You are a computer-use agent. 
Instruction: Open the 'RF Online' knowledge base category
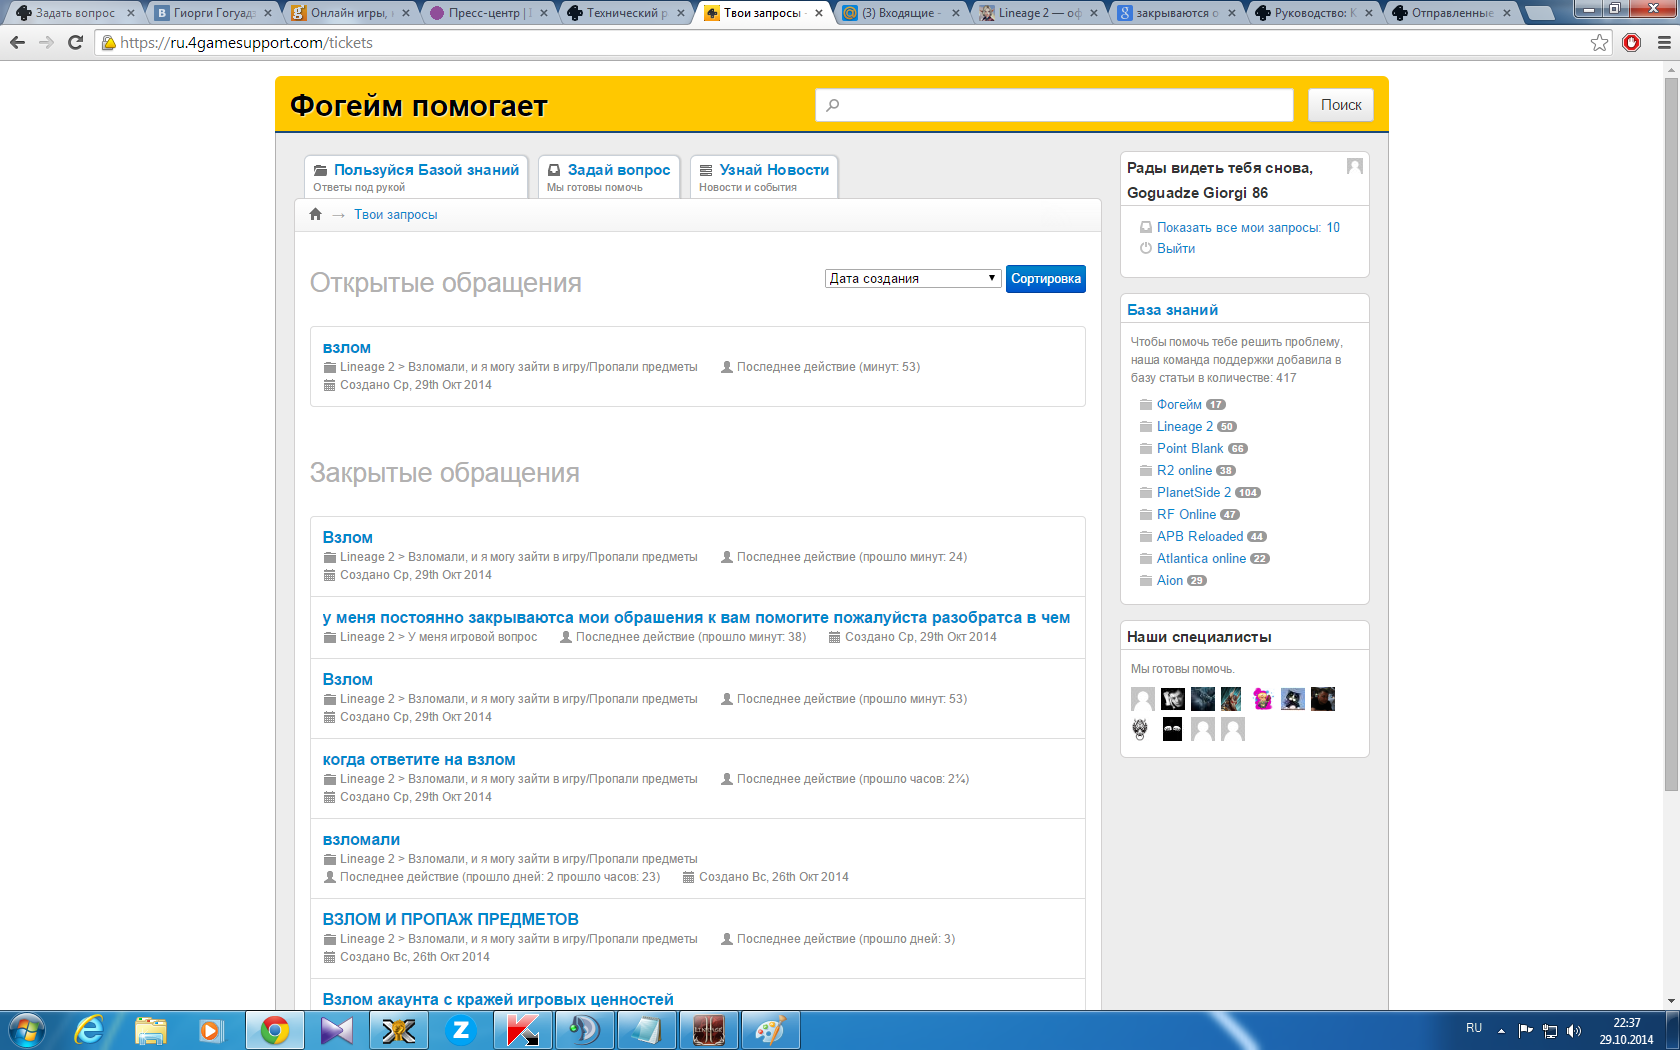(1186, 515)
